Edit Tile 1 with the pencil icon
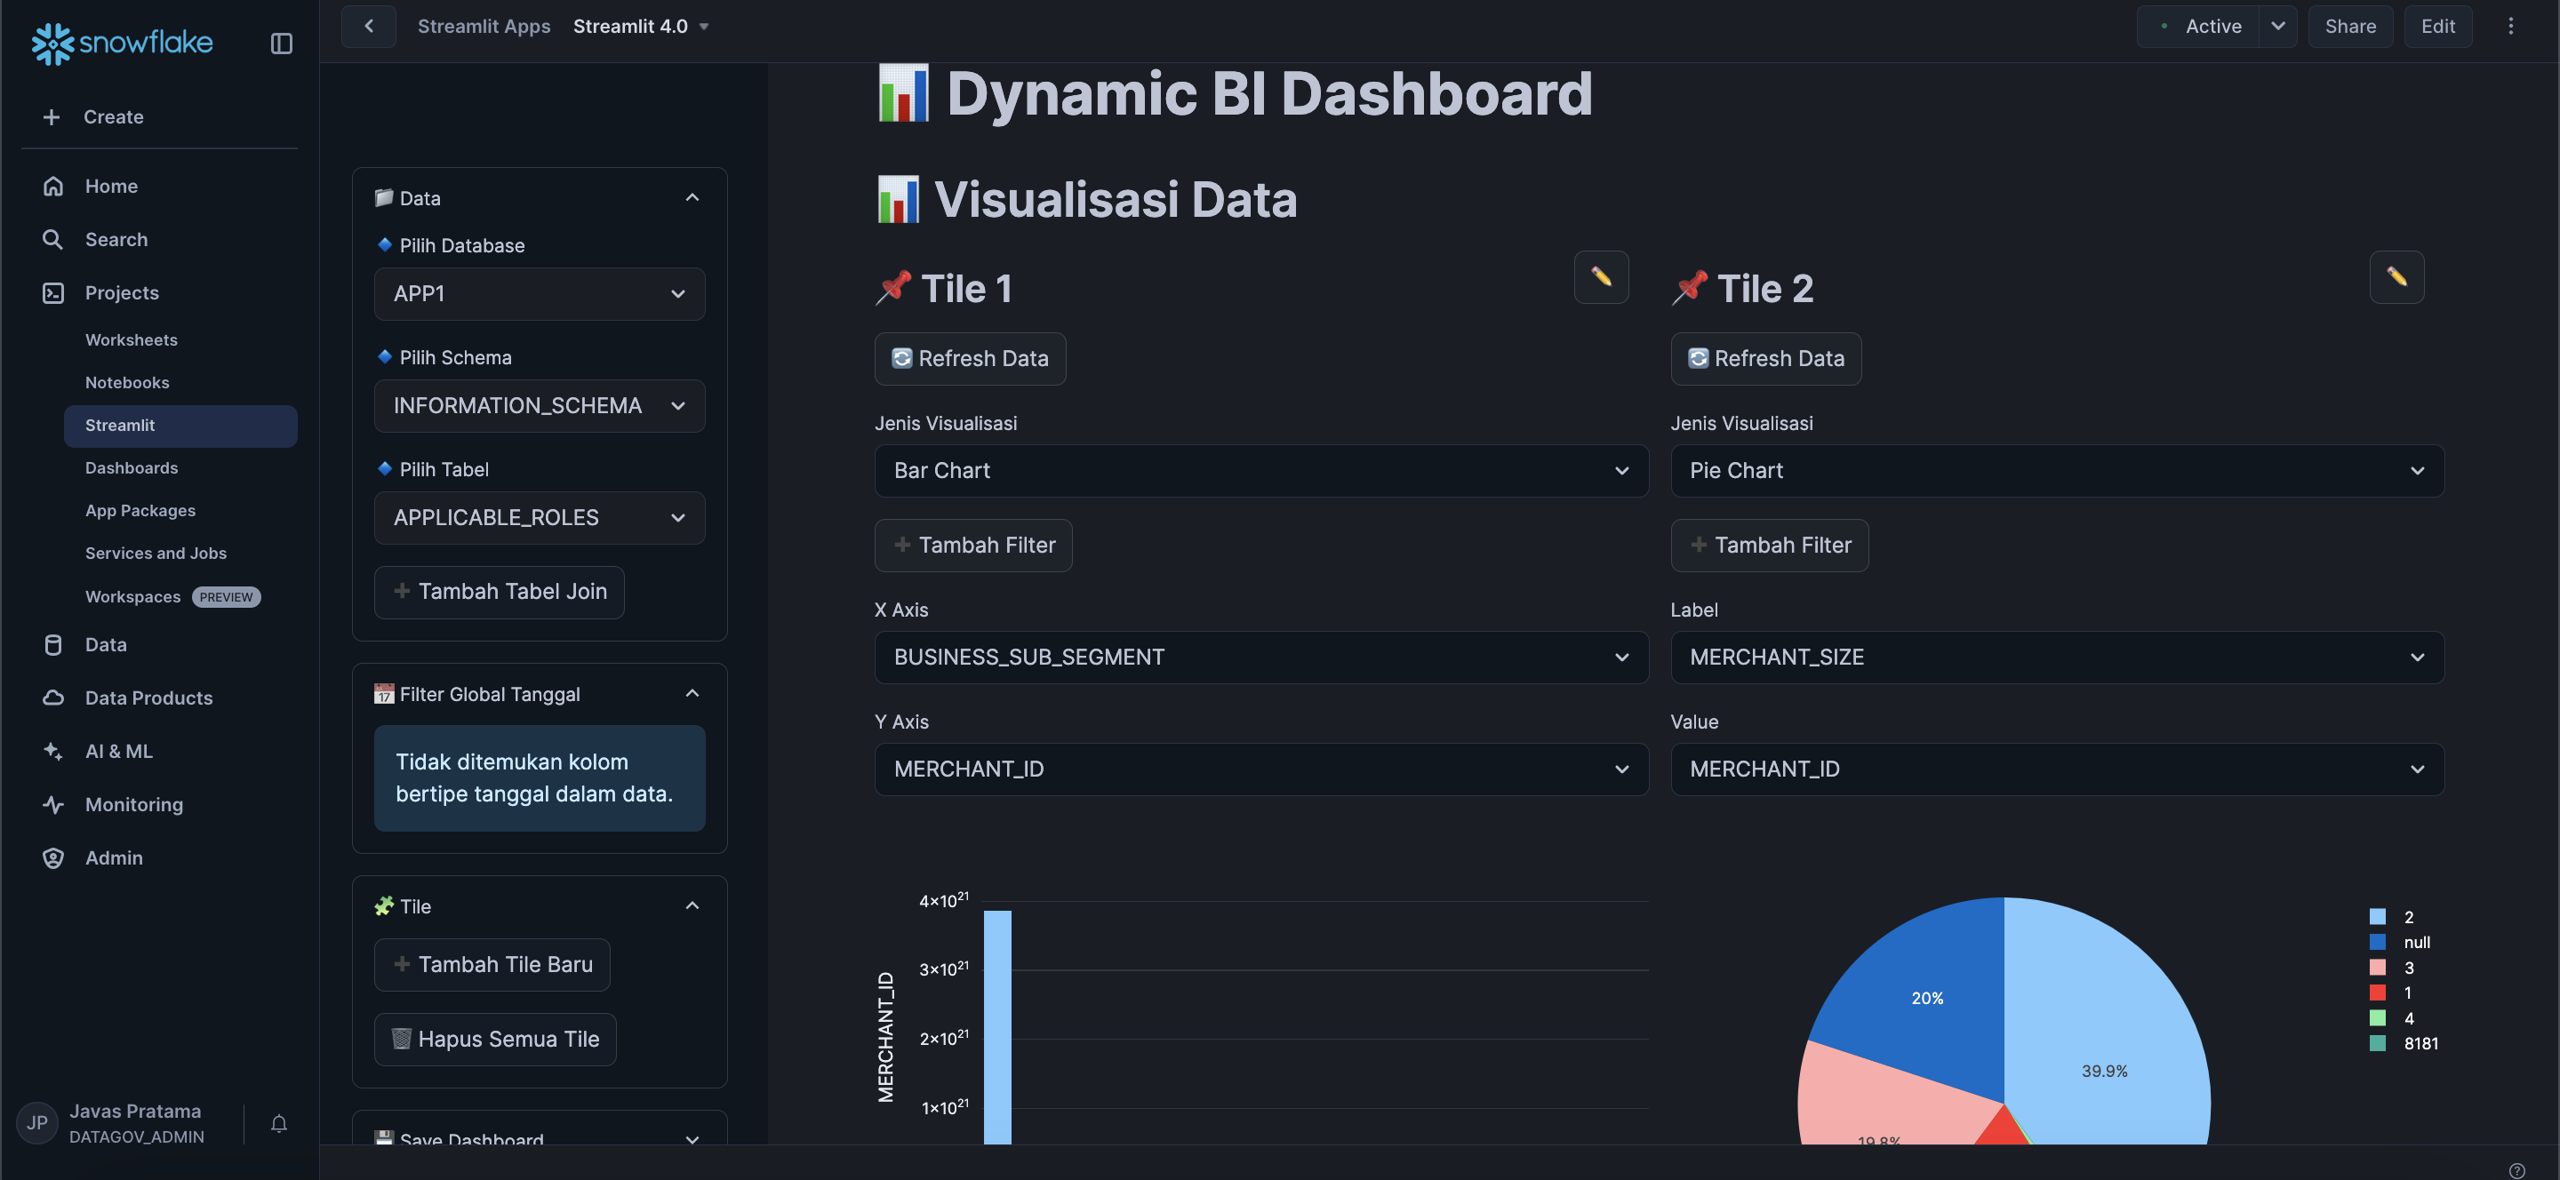This screenshot has height=1180, width=2560. (x=1601, y=277)
